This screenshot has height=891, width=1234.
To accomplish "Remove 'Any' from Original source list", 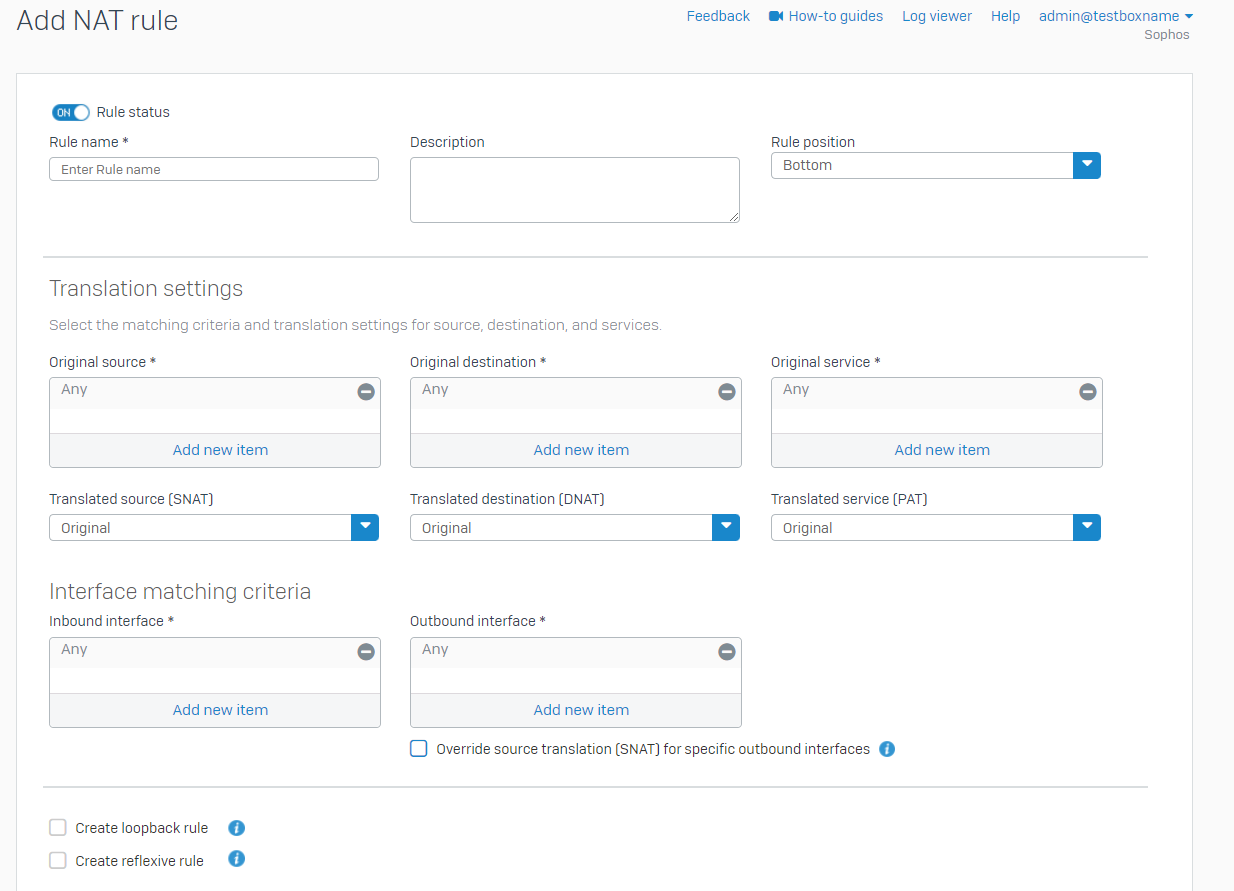I will point(366,392).
